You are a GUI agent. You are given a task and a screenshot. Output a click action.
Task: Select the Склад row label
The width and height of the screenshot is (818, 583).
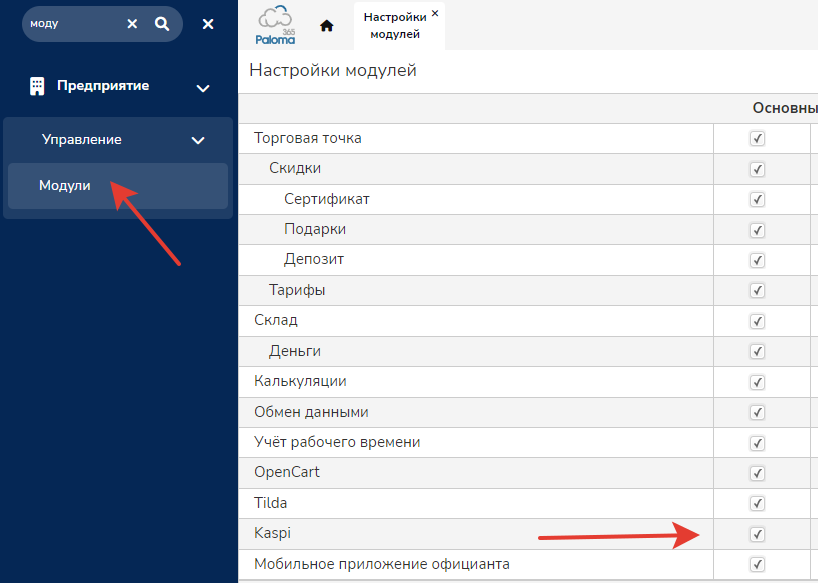coord(276,321)
